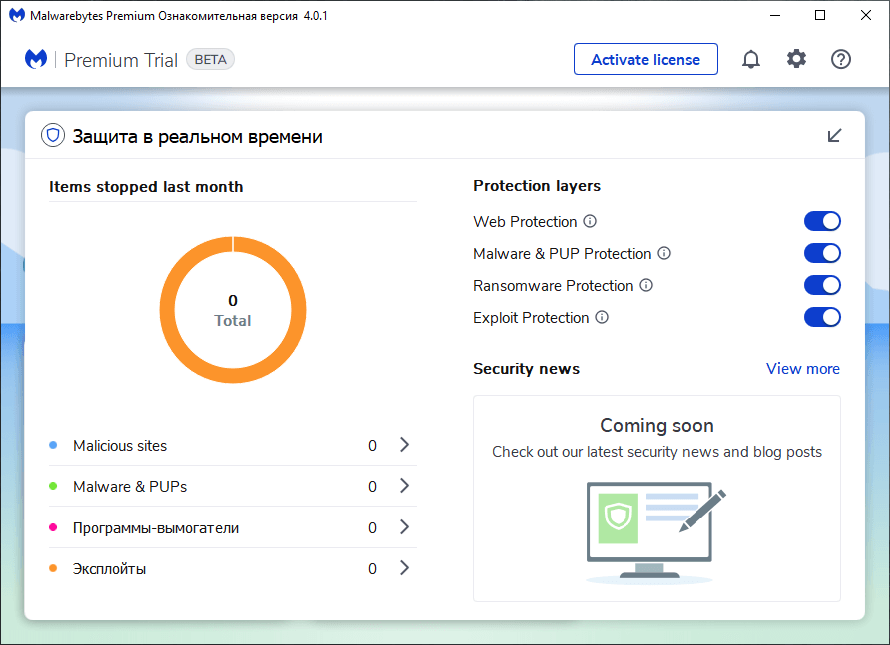Screen dimensions: 890x645
Task: Show info about Web Protection
Action: (590, 221)
